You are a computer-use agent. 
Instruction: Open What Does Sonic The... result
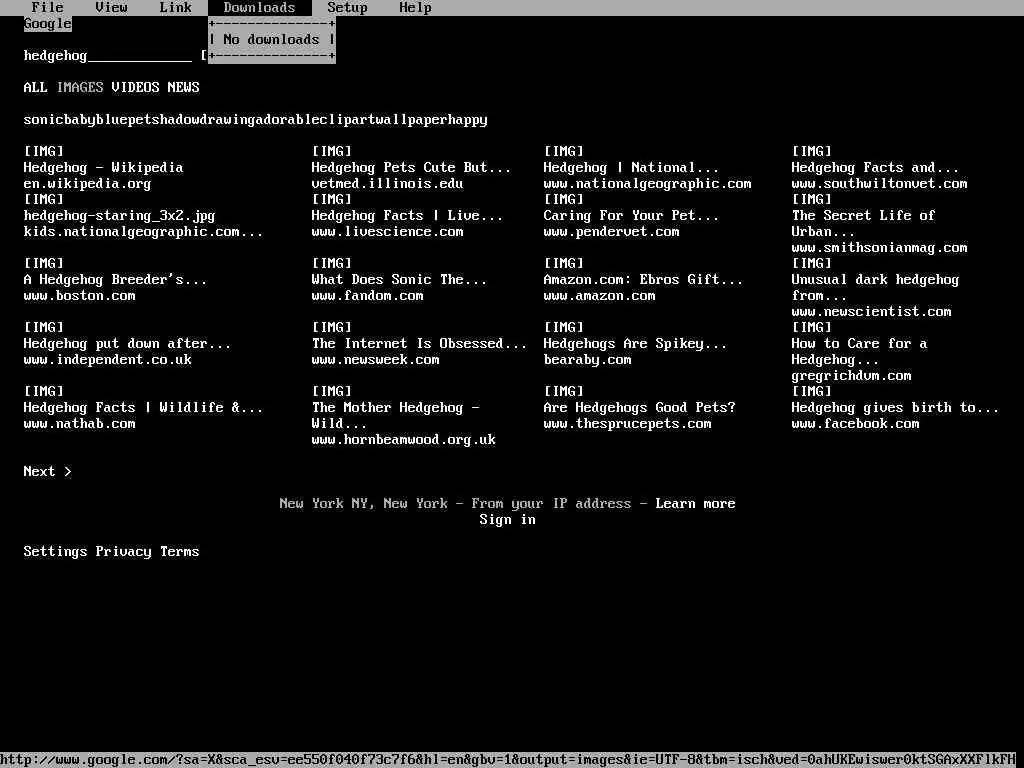pos(399,280)
